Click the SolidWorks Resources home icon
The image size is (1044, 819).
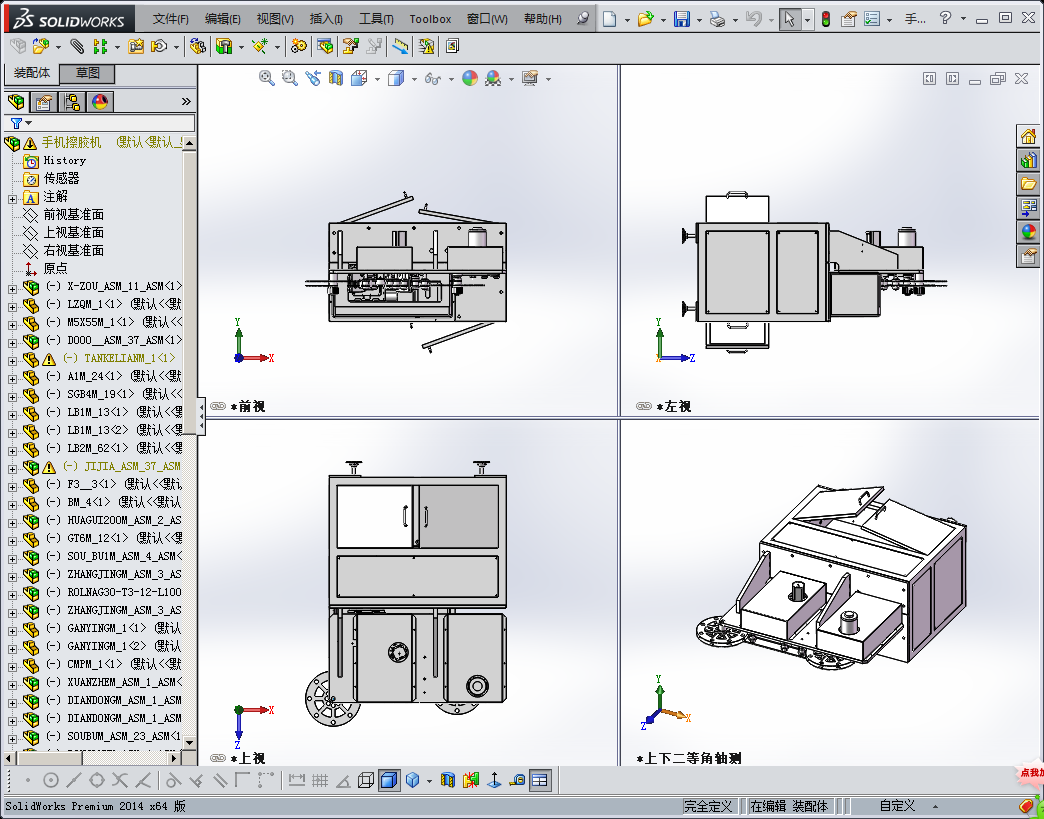click(1028, 137)
